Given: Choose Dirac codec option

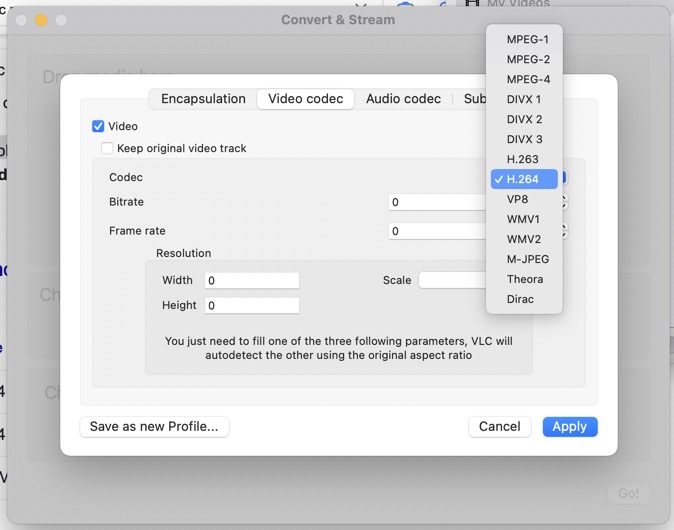Looking at the screenshot, I should click(520, 299).
